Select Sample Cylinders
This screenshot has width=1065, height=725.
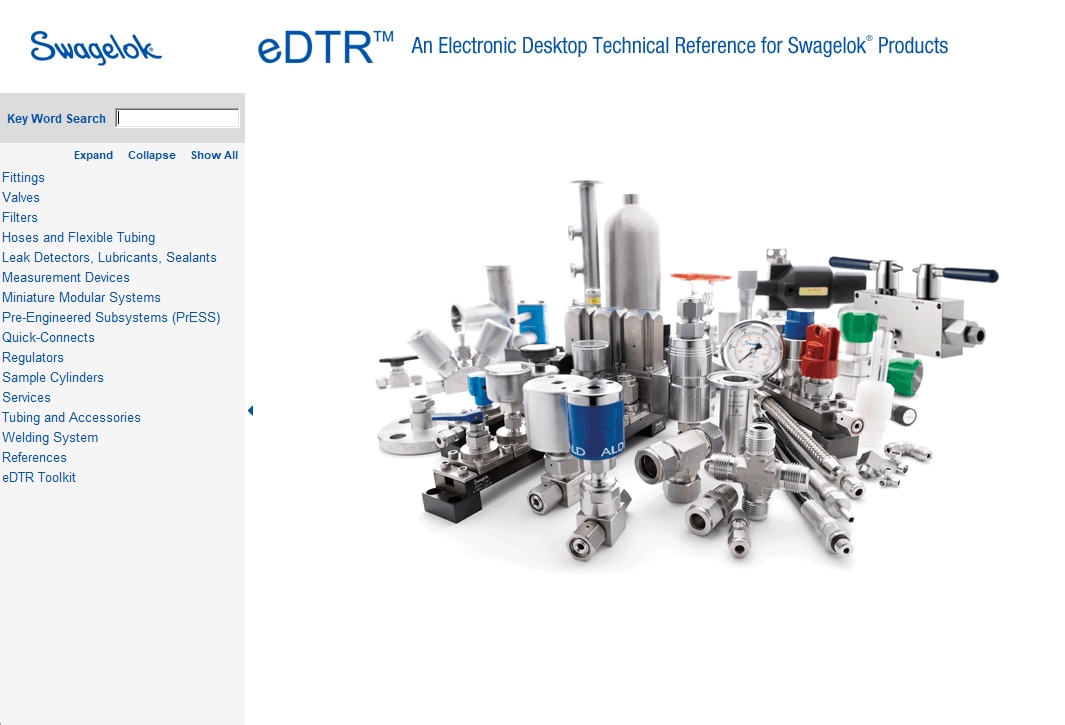pos(52,378)
